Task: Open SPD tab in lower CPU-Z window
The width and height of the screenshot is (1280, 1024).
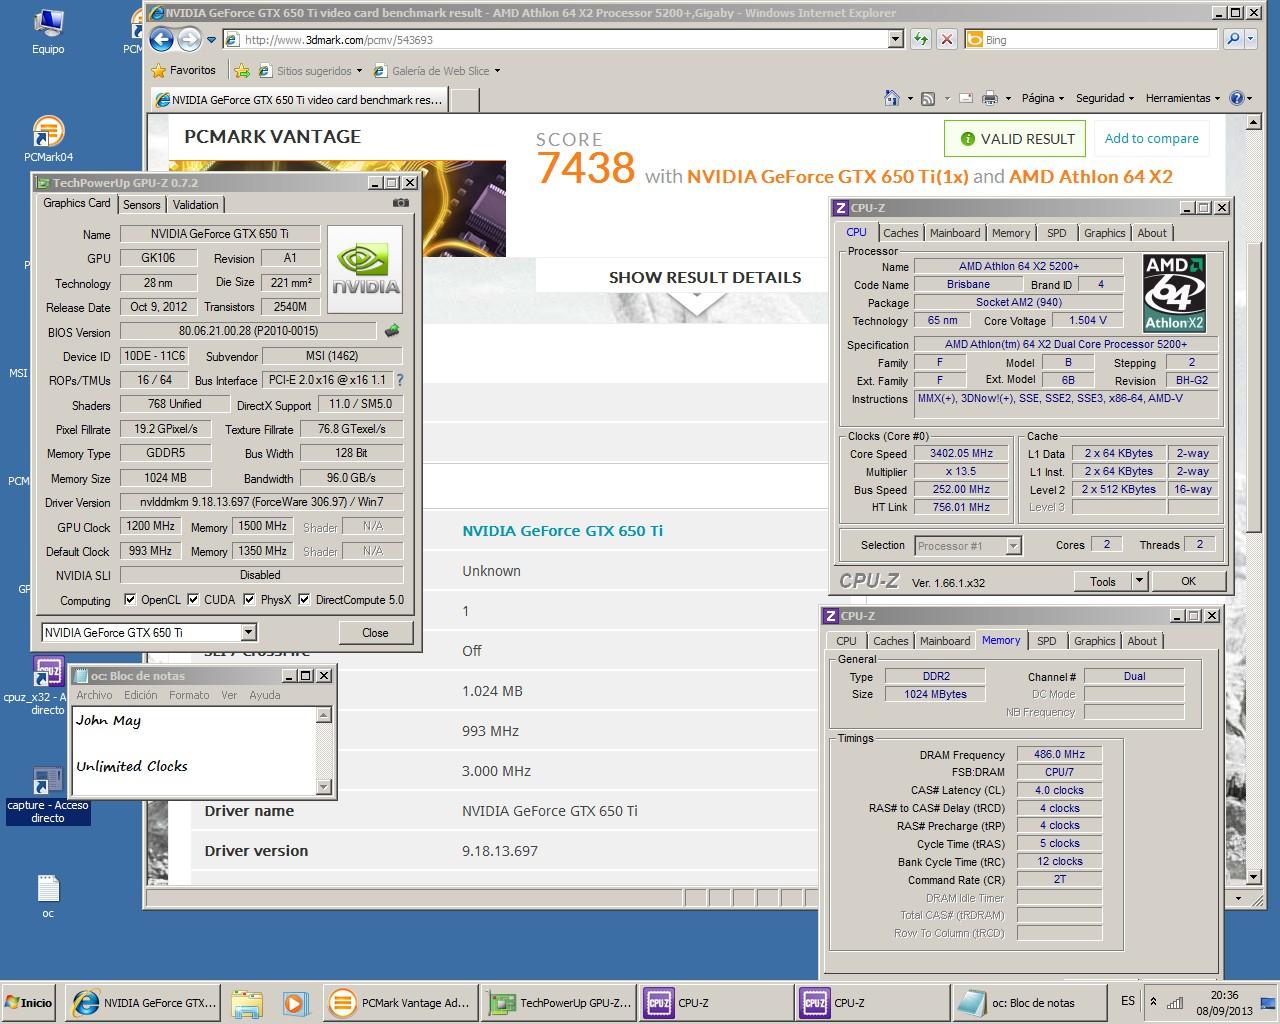Action: (x=1046, y=641)
